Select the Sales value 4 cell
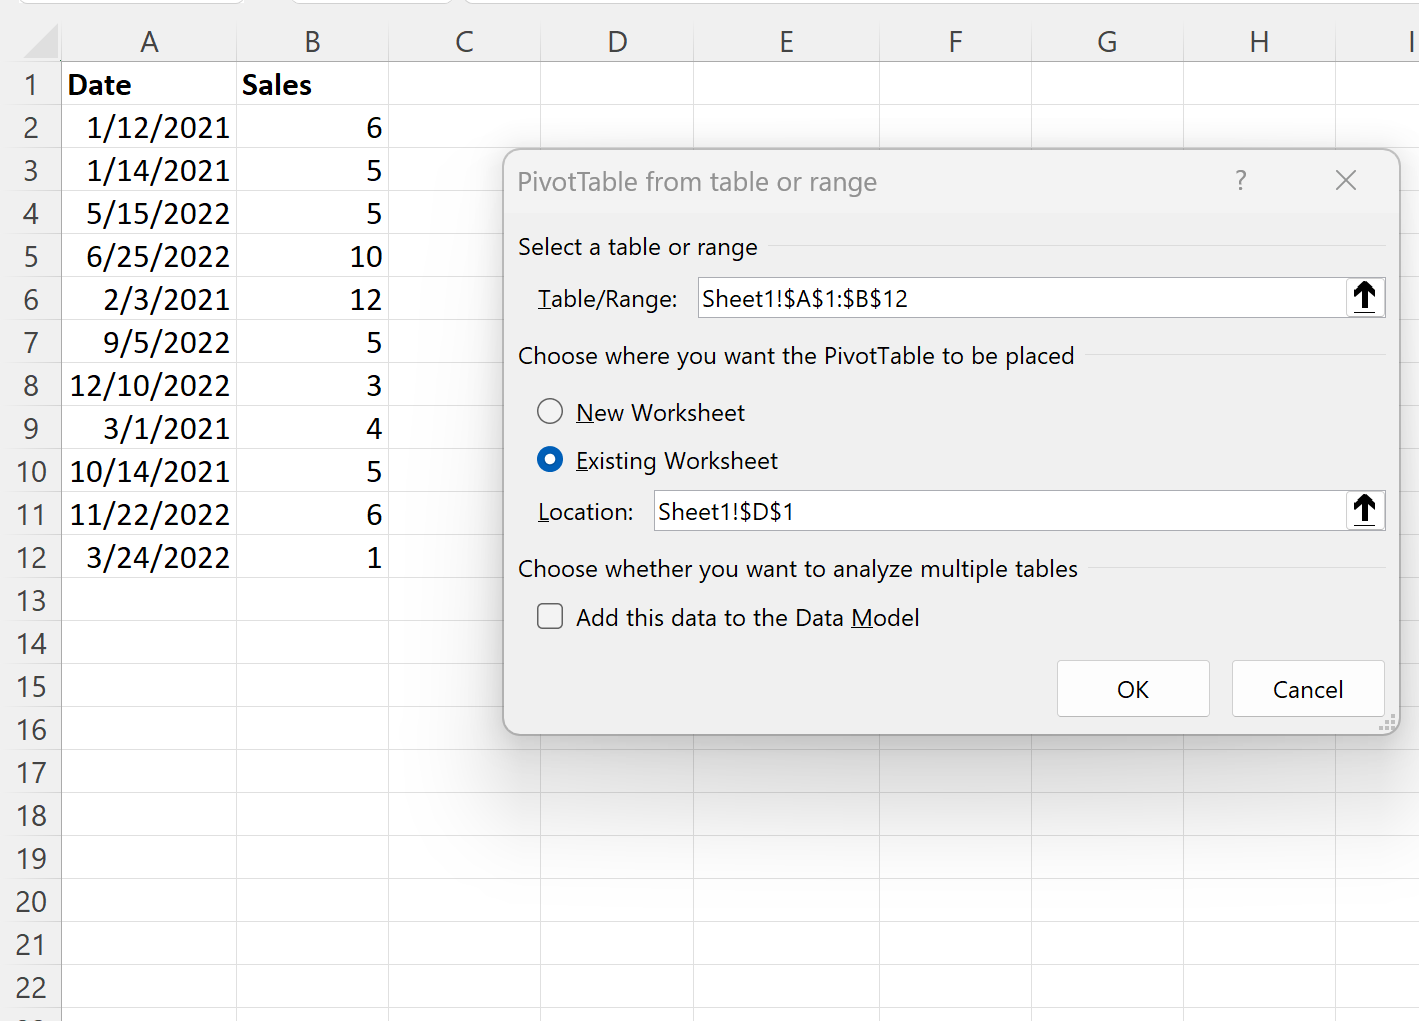The height and width of the screenshot is (1021, 1419). click(x=312, y=428)
